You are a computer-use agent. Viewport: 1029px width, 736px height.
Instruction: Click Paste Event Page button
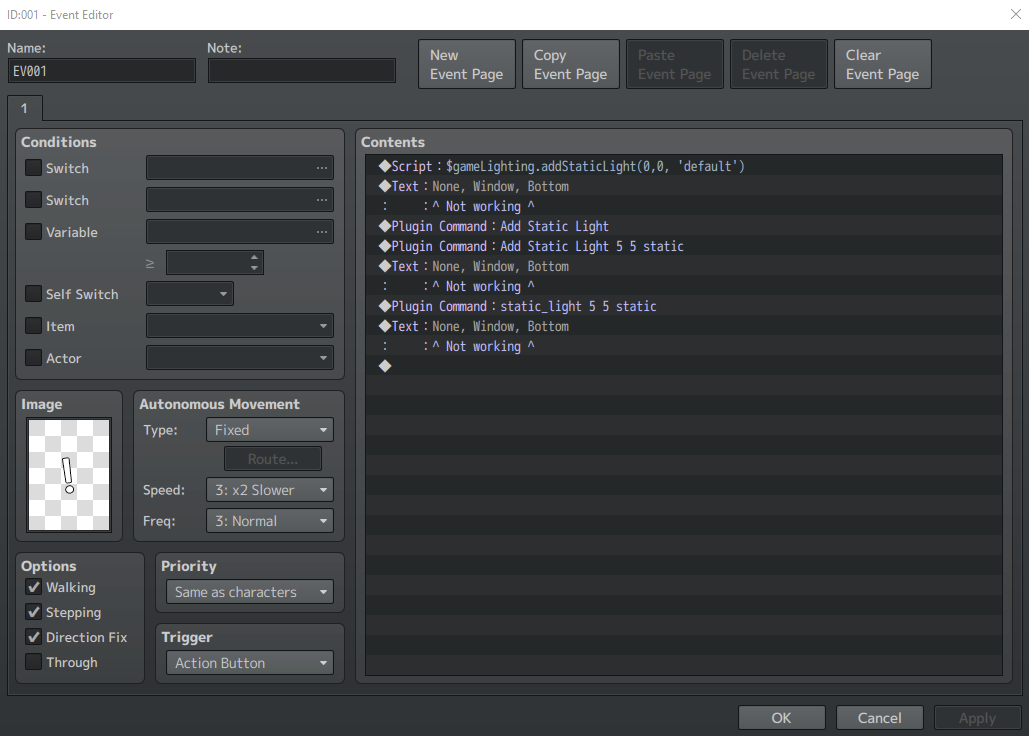point(675,64)
